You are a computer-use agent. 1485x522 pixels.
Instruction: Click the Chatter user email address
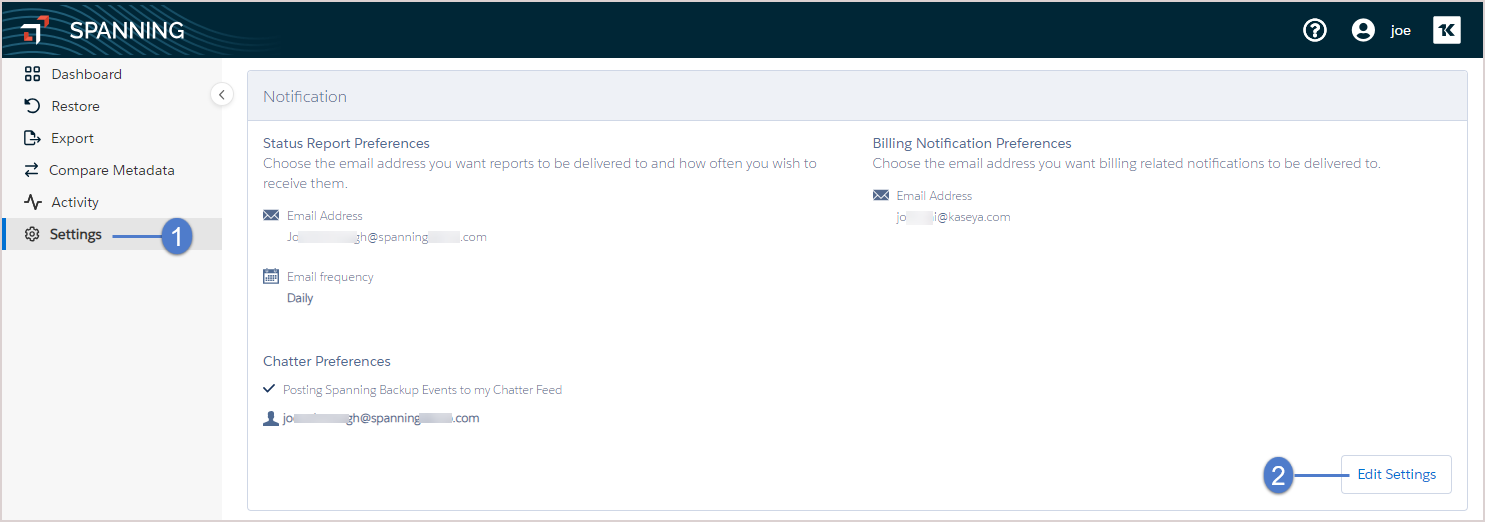[381, 418]
